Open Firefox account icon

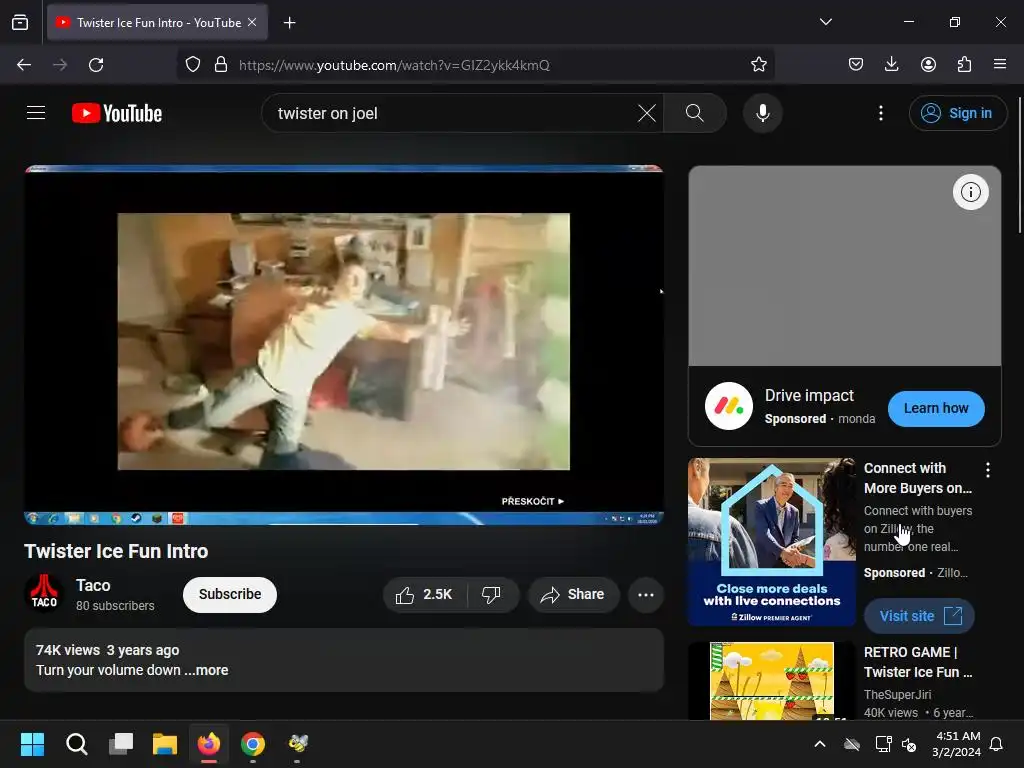click(928, 64)
